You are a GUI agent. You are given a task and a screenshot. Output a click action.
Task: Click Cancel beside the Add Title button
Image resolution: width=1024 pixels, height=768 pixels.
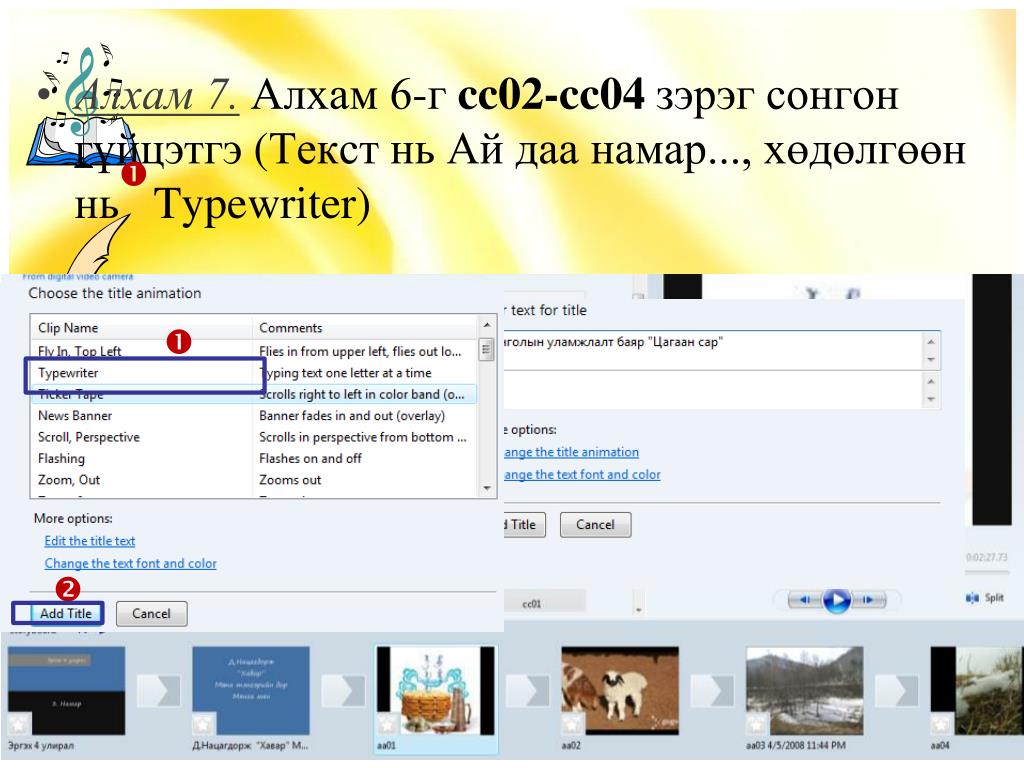[x=152, y=614]
